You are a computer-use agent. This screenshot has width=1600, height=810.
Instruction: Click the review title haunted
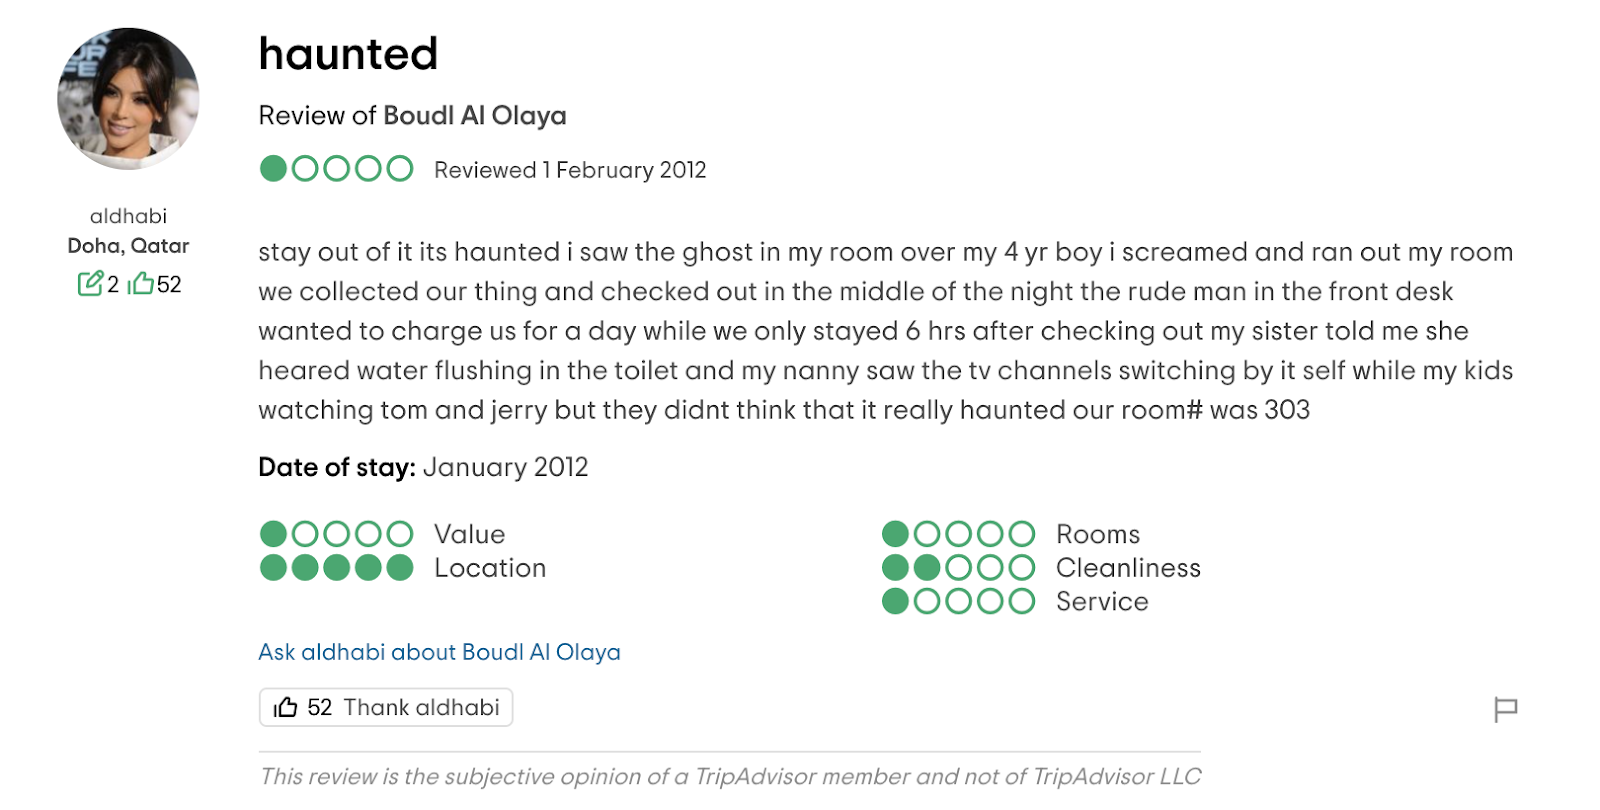point(348,54)
